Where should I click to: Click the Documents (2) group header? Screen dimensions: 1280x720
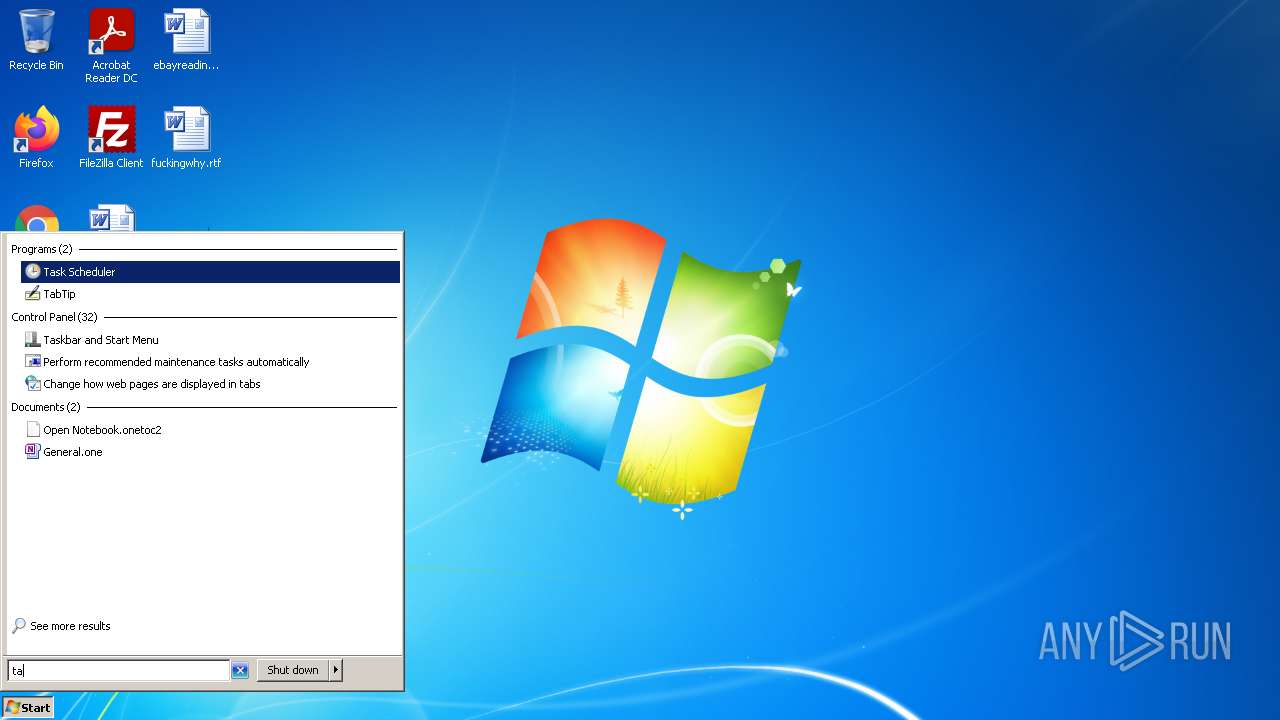[x=46, y=407]
